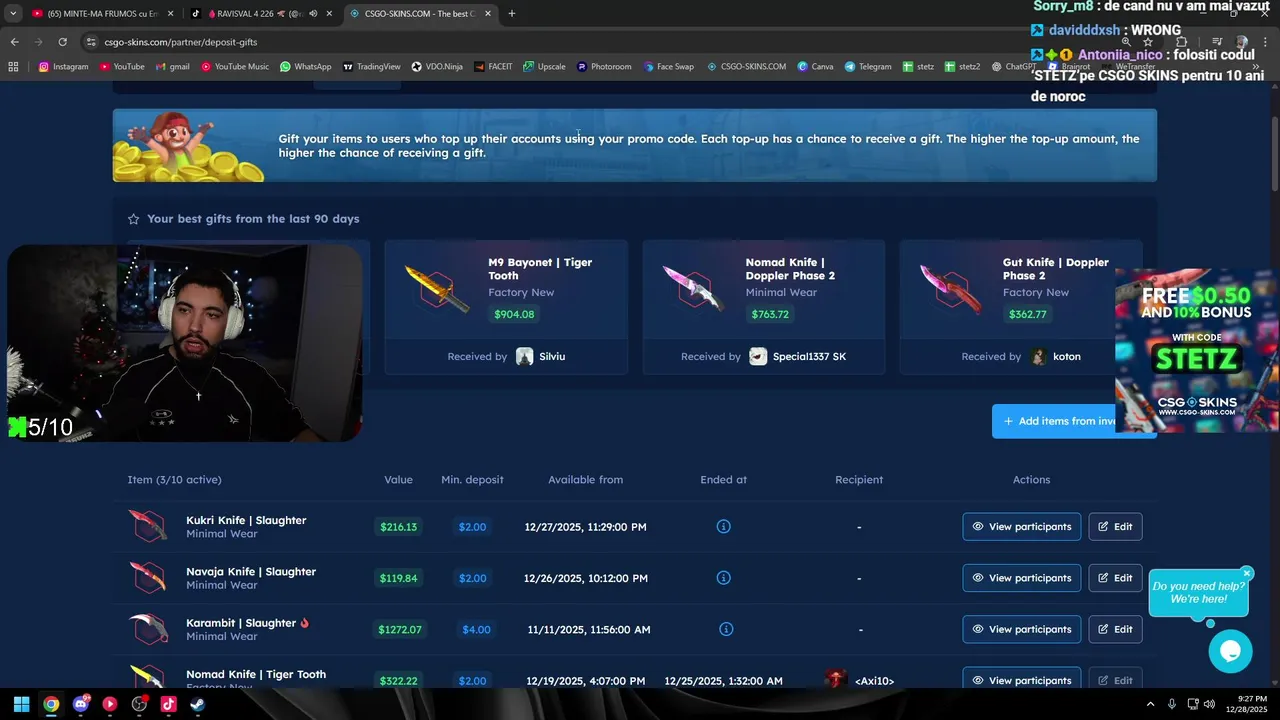Screen dimensions: 1280x720
Task: Select the CSGO-SKINS.COM browser tab
Action: [x=420, y=13]
